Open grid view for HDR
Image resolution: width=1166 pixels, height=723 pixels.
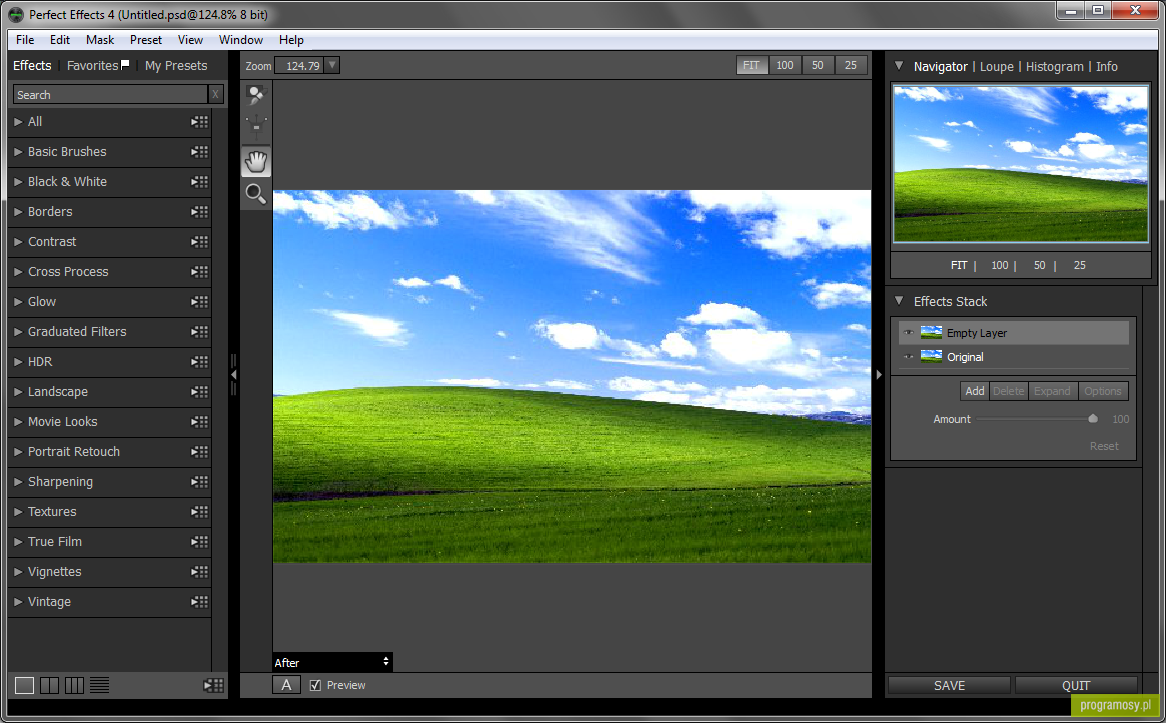click(199, 362)
